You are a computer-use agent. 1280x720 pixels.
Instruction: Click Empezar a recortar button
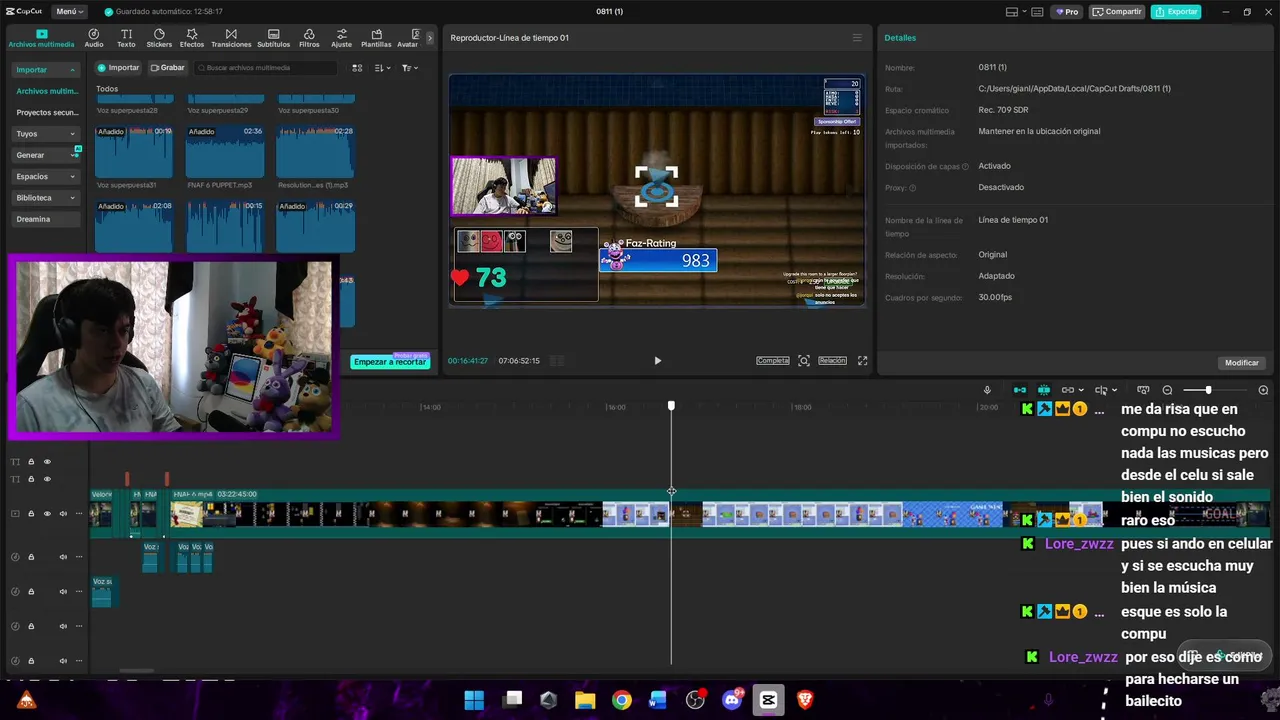(x=390, y=362)
